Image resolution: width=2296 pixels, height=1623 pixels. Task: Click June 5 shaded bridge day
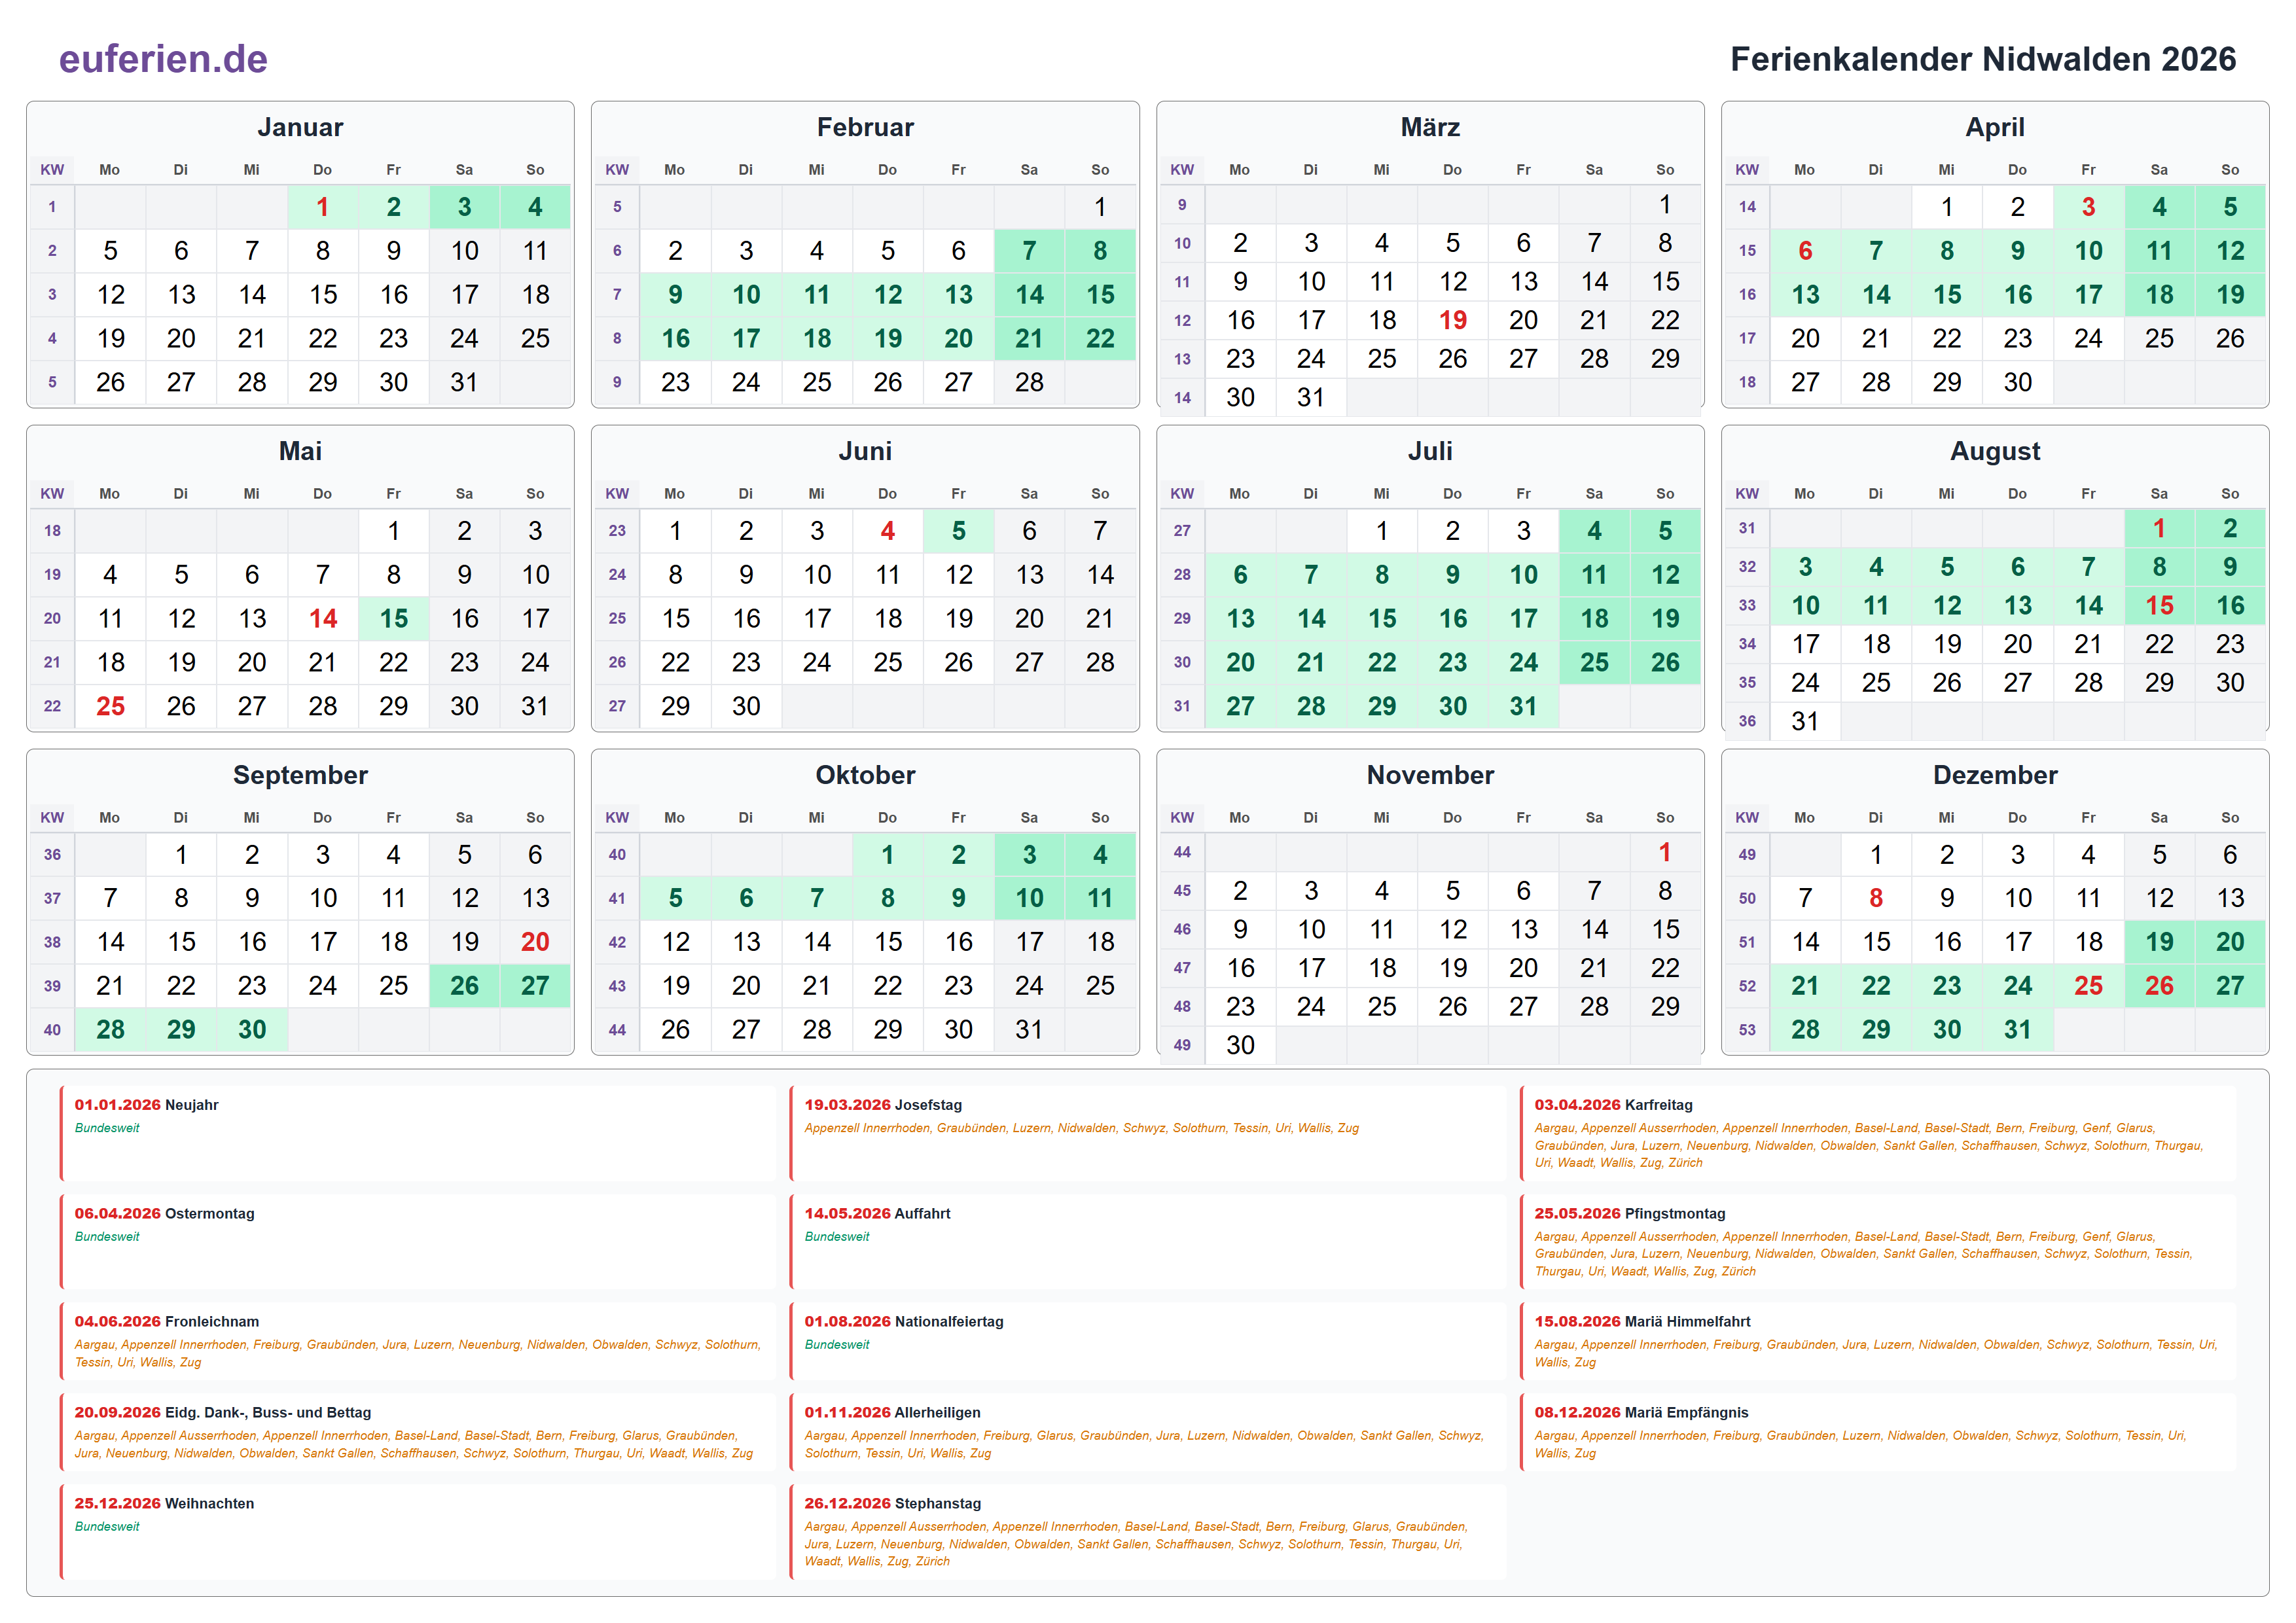click(x=958, y=531)
